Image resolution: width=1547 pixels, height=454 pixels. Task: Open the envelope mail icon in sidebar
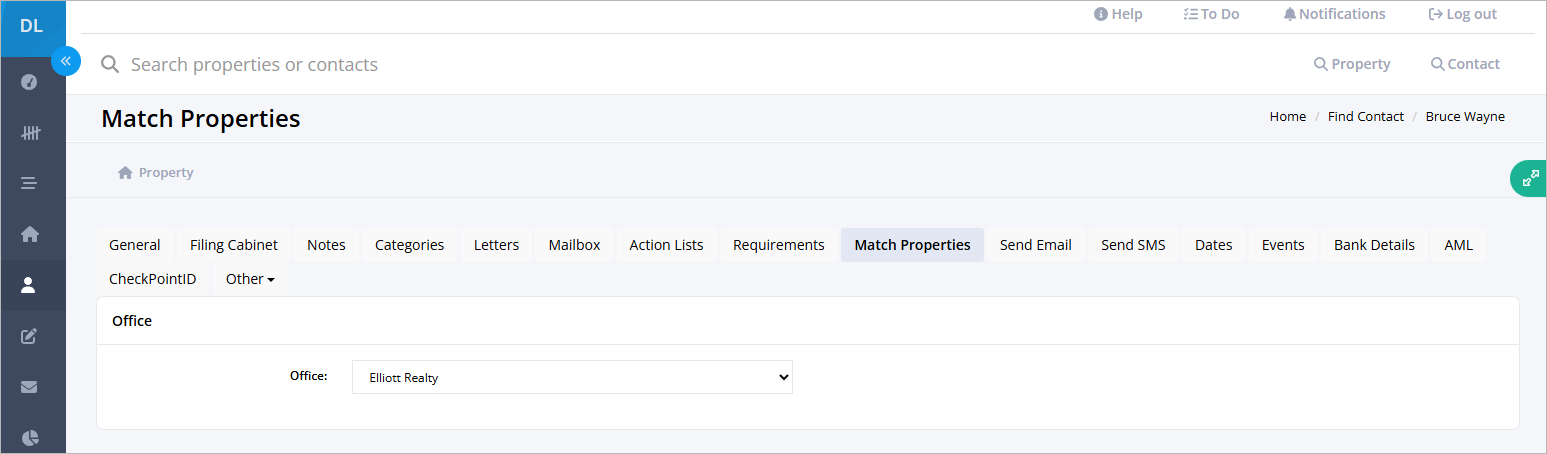[x=29, y=386]
